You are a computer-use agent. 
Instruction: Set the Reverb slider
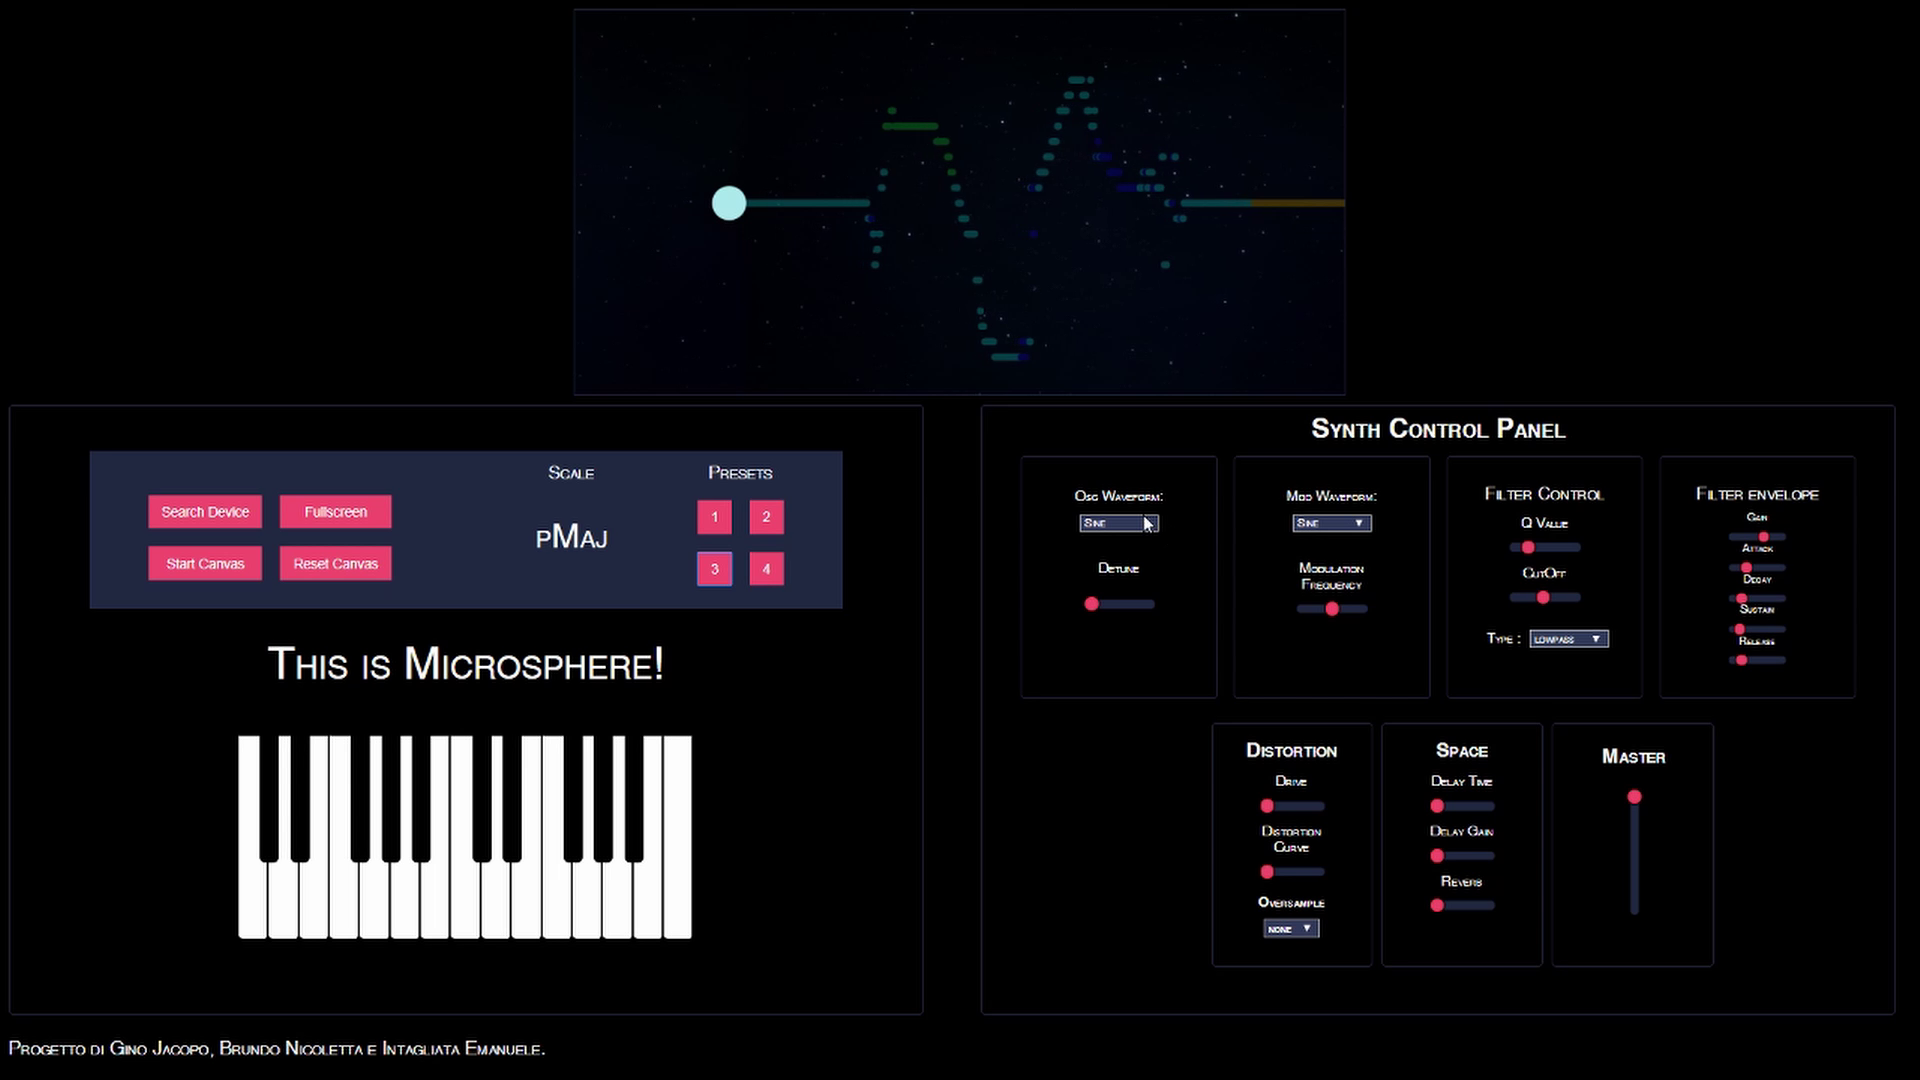coord(1462,906)
